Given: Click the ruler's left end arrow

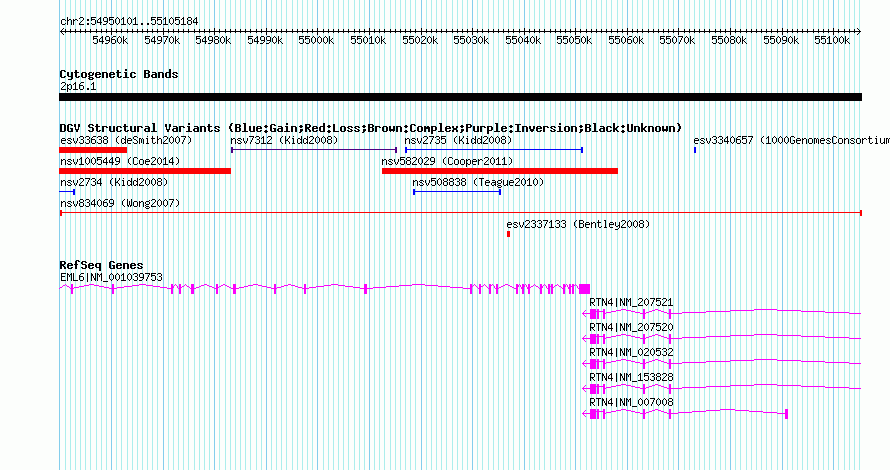Looking at the screenshot, I should point(62,32).
